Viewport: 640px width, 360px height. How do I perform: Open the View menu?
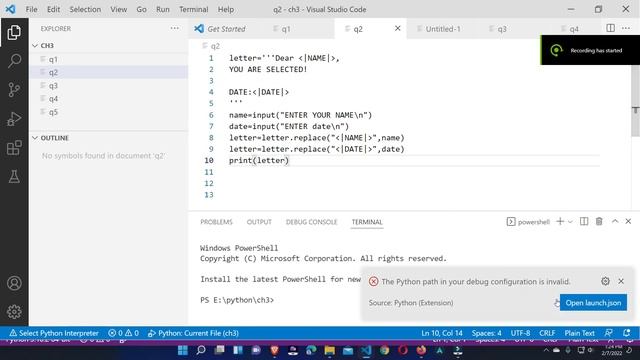pyautogui.click(x=118, y=9)
